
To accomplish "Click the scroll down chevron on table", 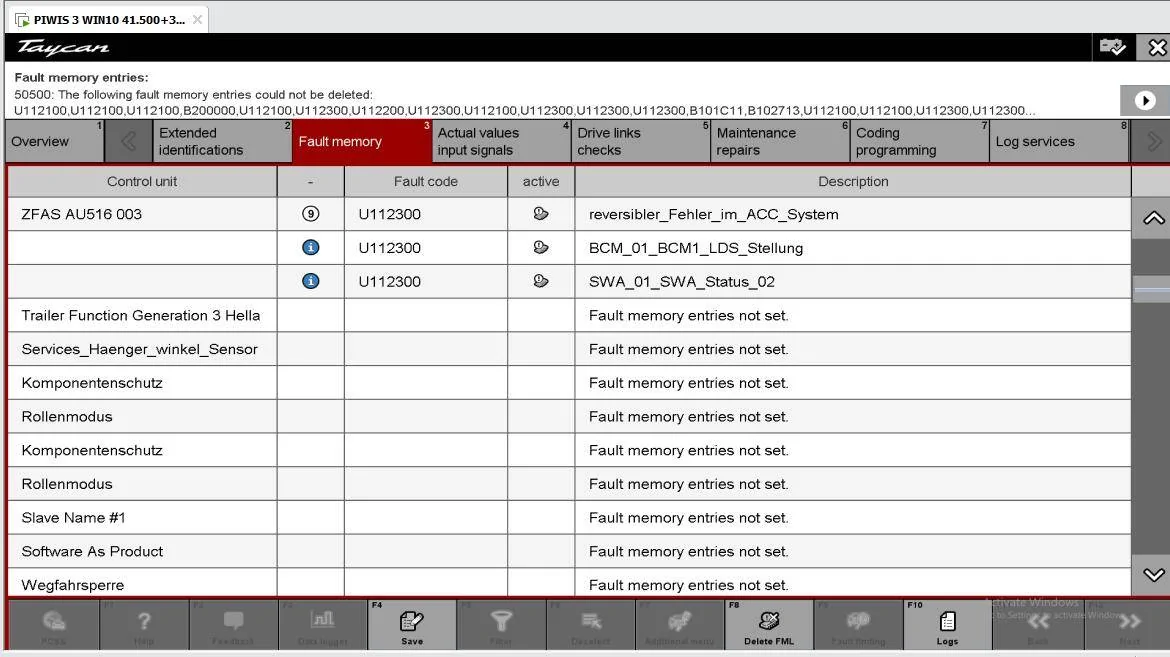I will tap(1153, 575).
